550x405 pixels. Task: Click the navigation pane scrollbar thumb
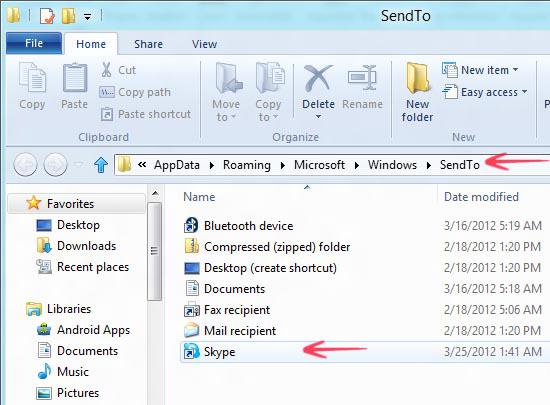click(x=154, y=251)
